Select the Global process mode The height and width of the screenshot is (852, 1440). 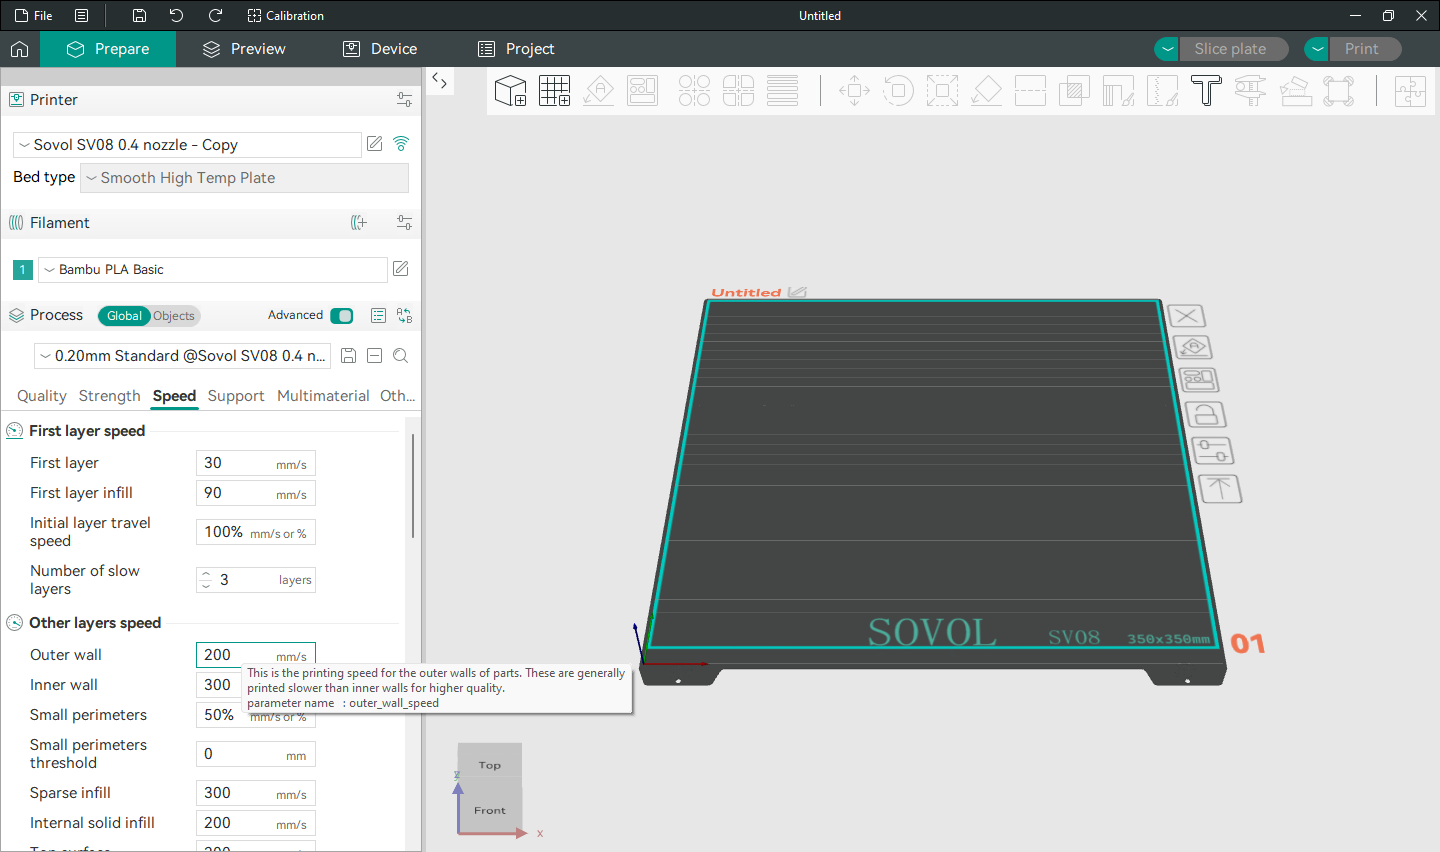tap(124, 316)
